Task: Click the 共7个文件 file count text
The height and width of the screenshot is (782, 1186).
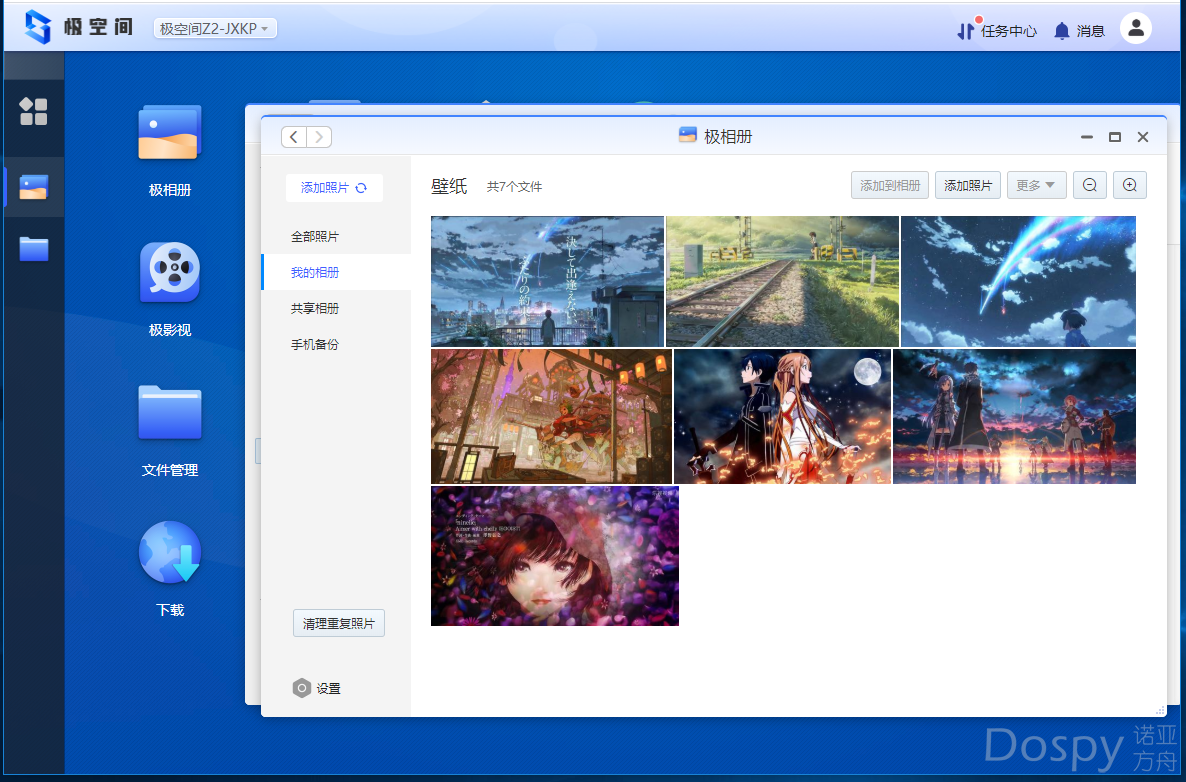Action: [514, 187]
